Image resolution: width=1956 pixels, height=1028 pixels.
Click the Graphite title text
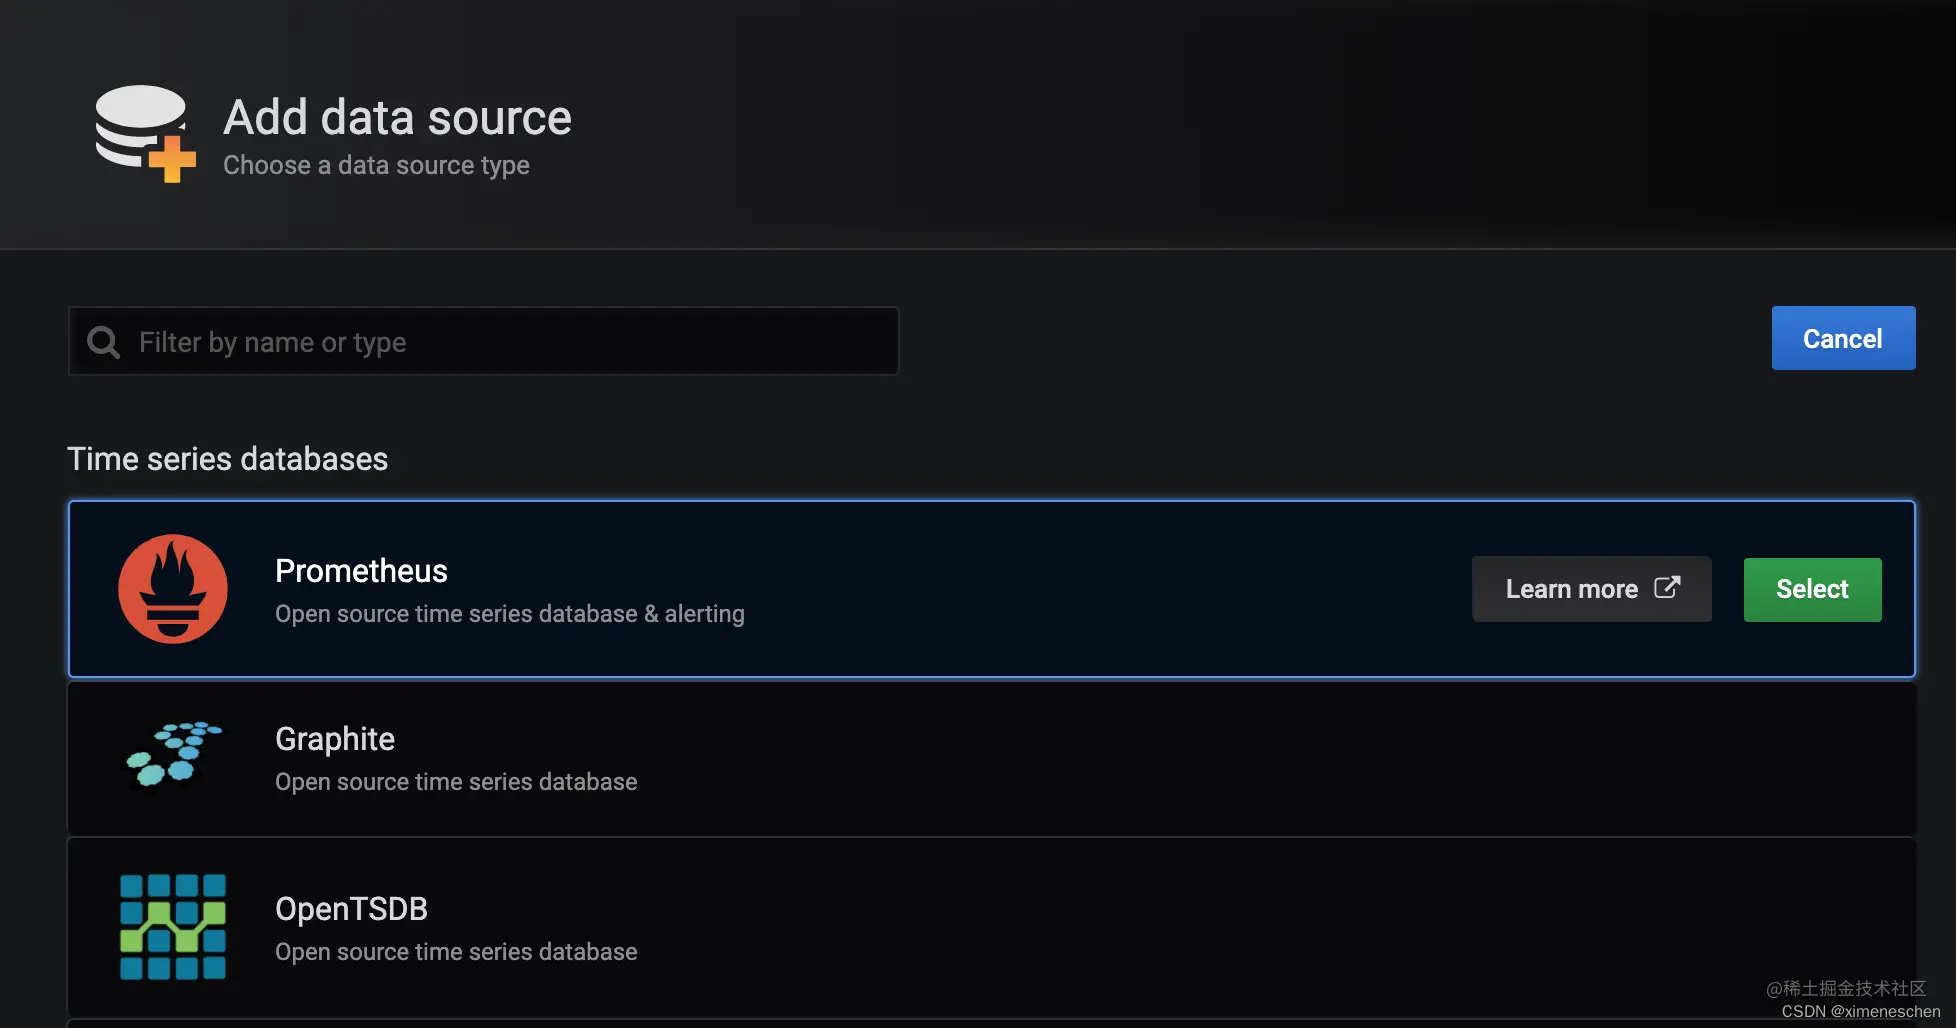[335, 739]
